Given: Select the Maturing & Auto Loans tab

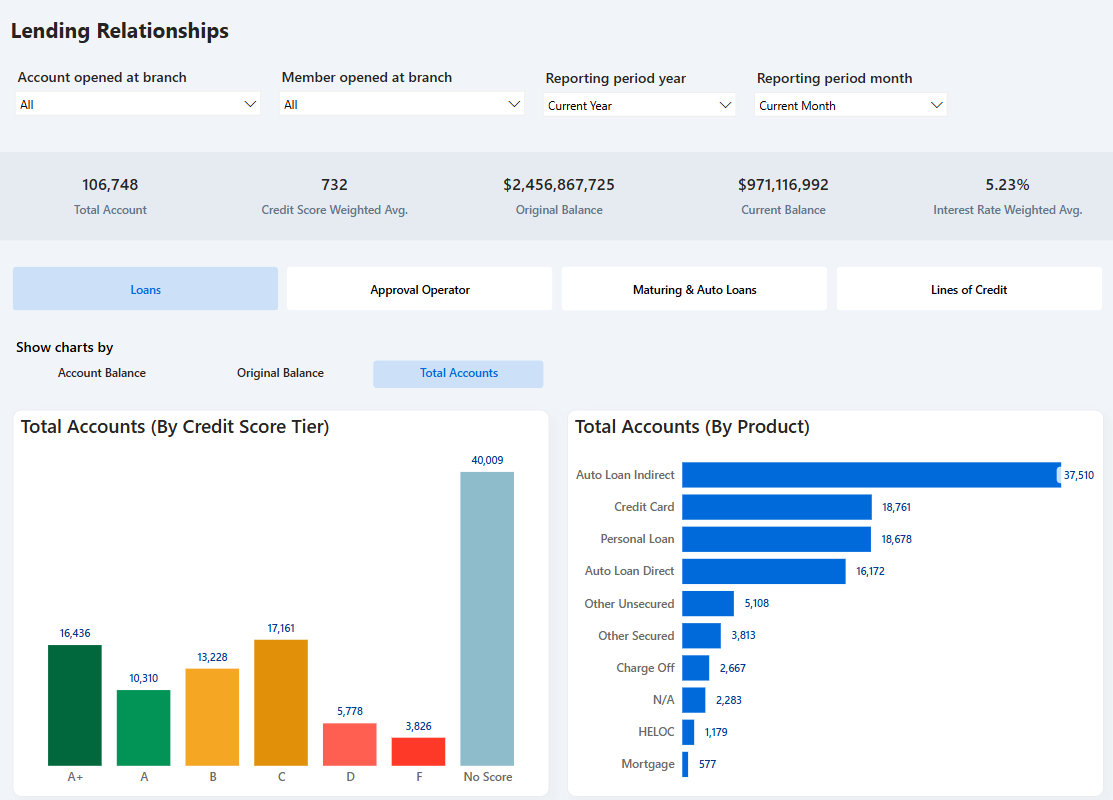Looking at the screenshot, I should (694, 289).
